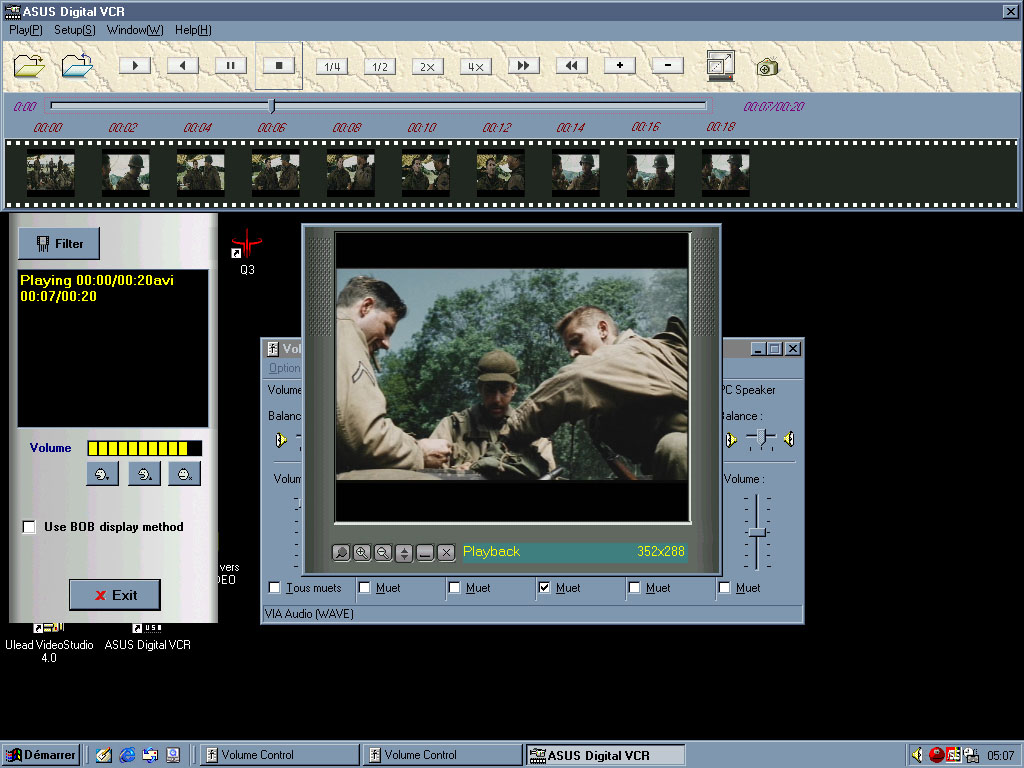Set playback speed to 2x

428,67
